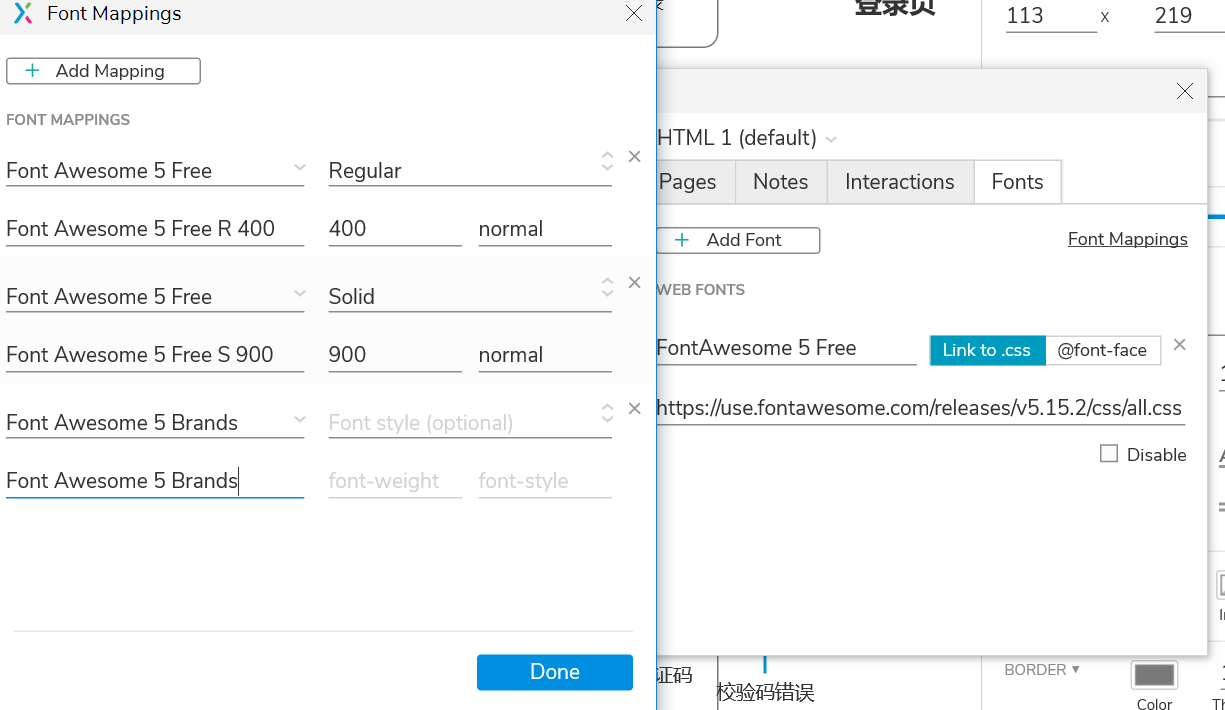This screenshot has width=1225, height=710.
Task: Open the Notes tab
Action: (780, 182)
